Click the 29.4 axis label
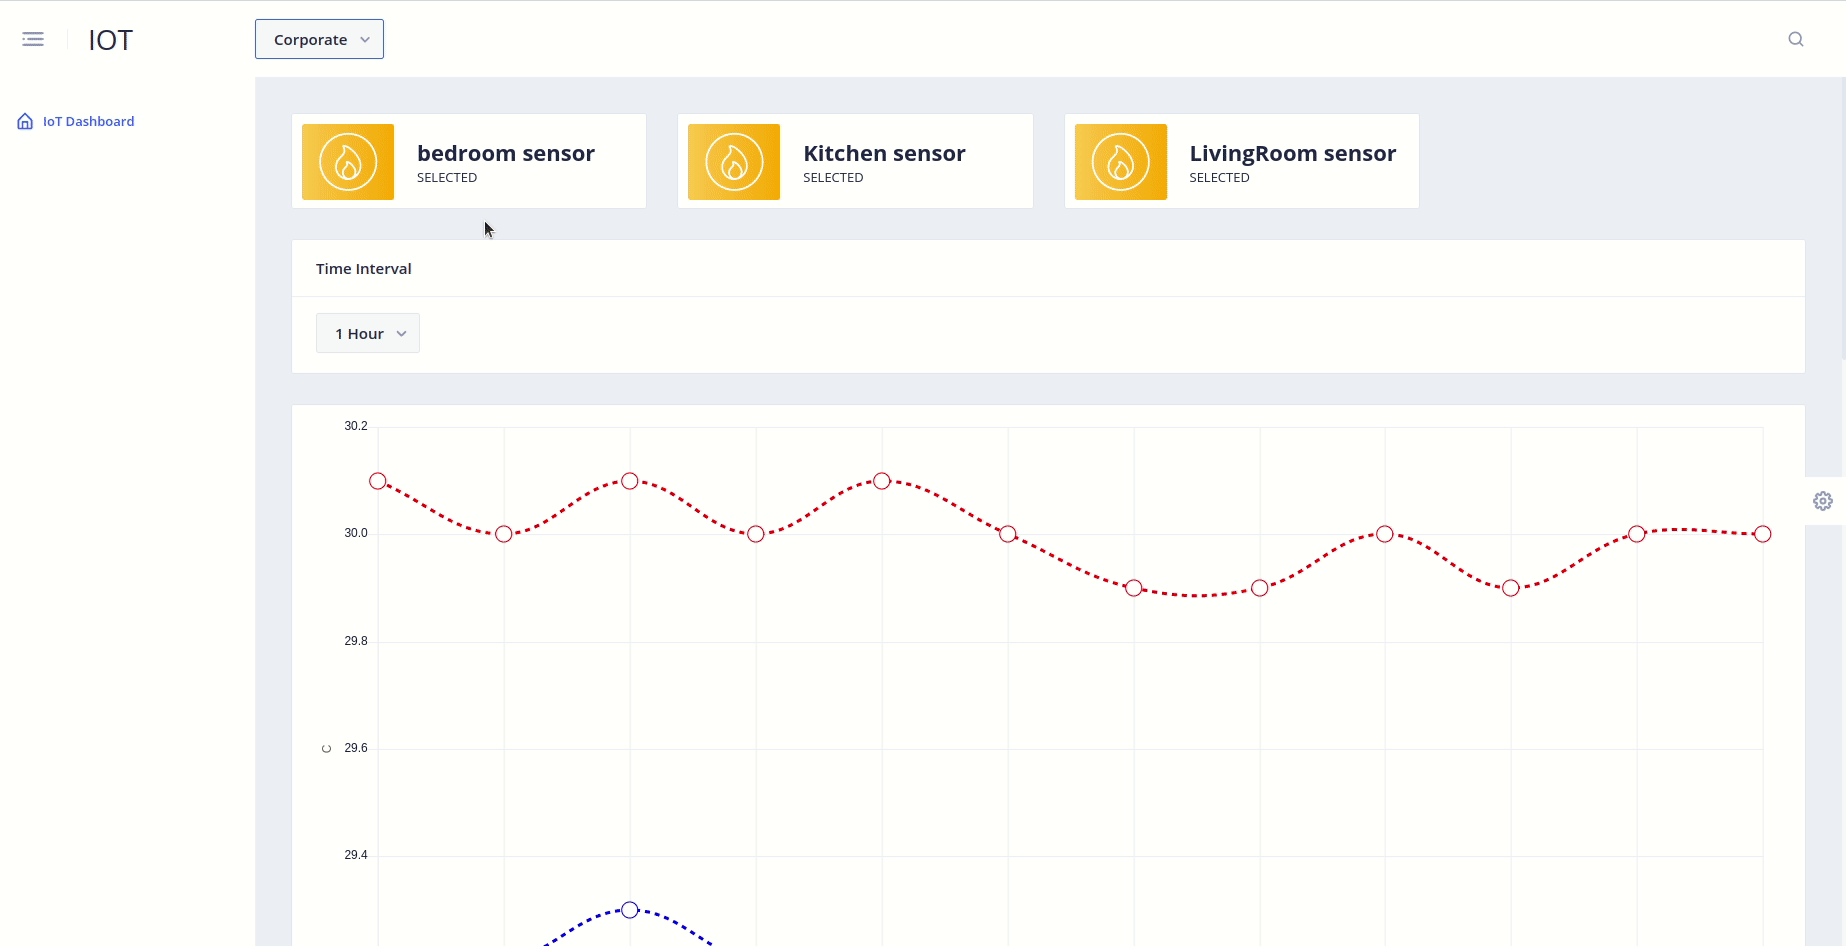The height and width of the screenshot is (946, 1846). click(356, 855)
